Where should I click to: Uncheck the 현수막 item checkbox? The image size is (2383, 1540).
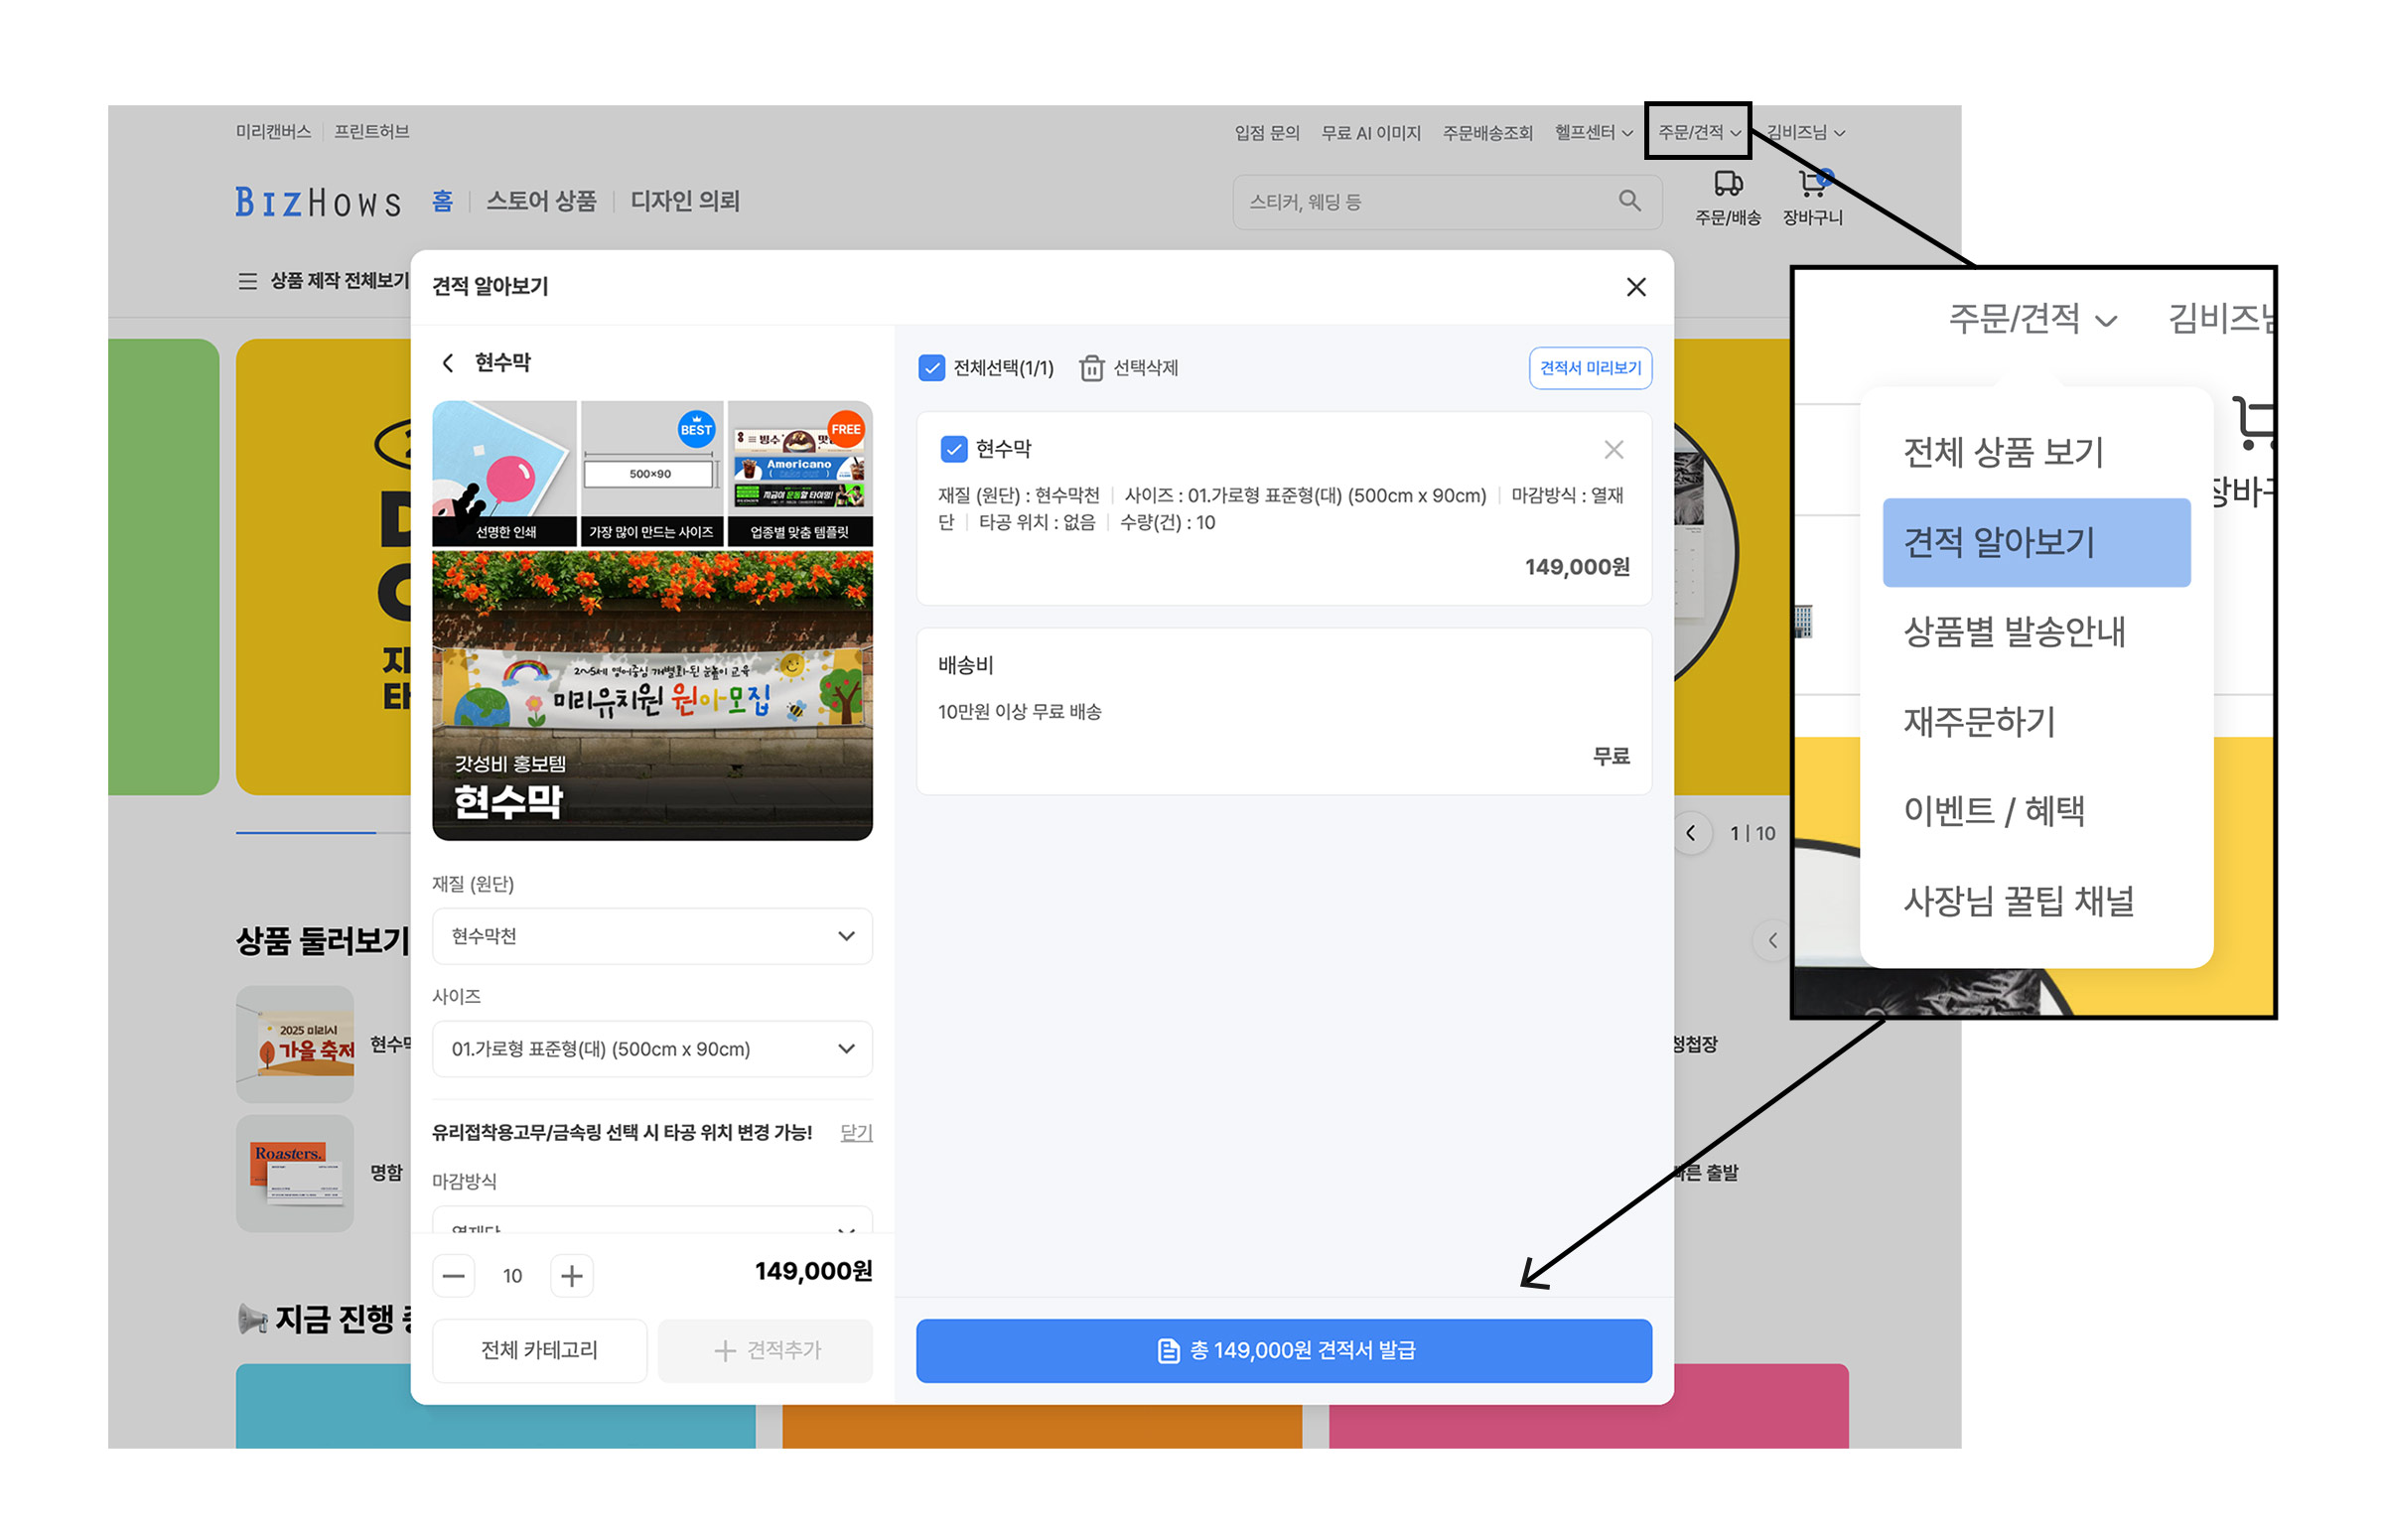pyautogui.click(x=953, y=449)
